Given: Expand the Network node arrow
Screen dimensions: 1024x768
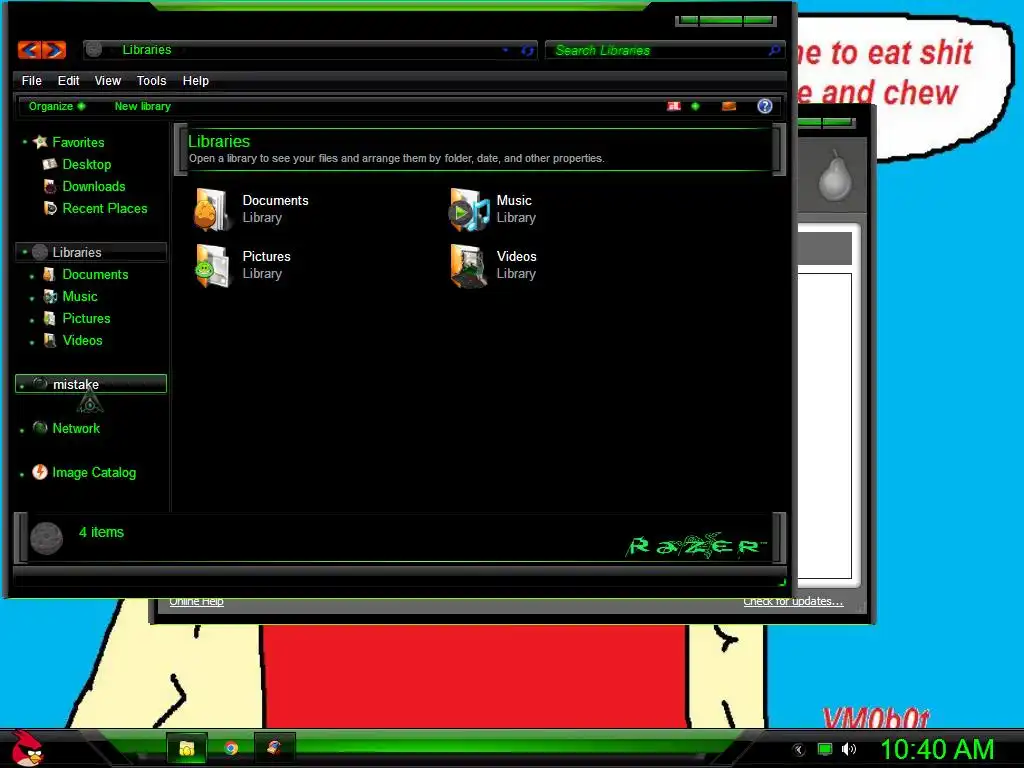Looking at the screenshot, I should (22, 431).
